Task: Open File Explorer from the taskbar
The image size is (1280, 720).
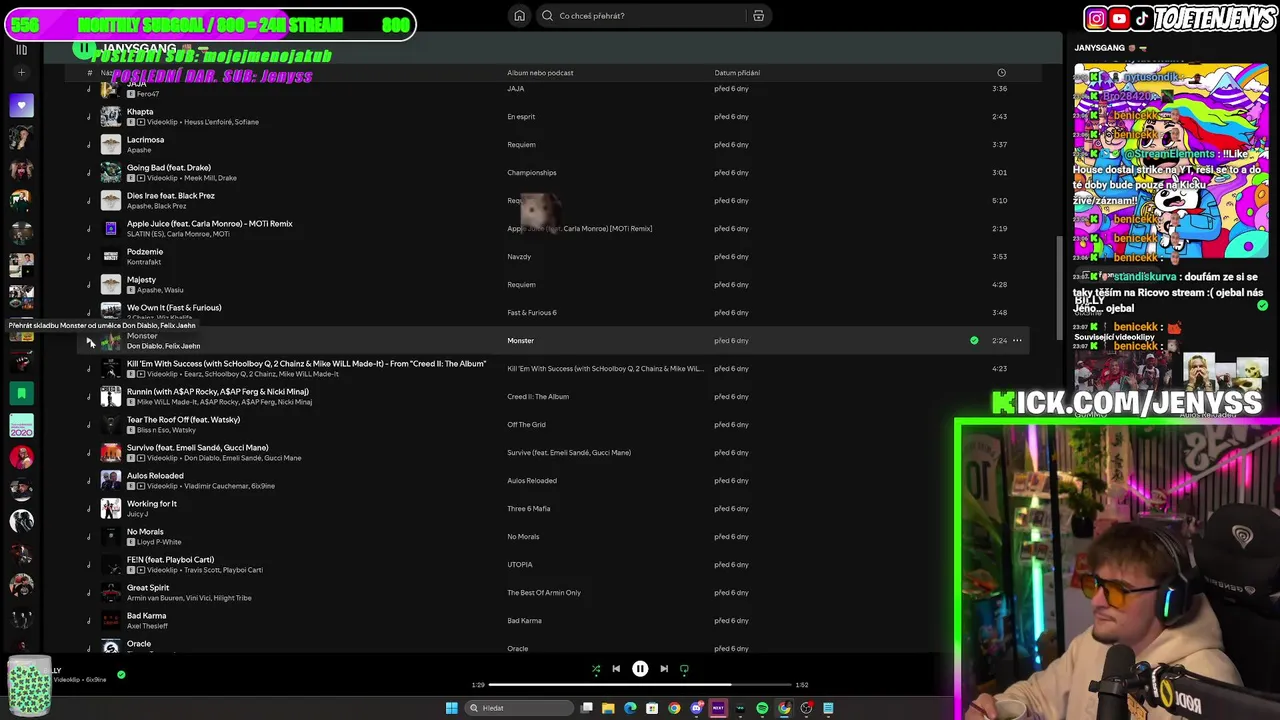Action: (608, 708)
